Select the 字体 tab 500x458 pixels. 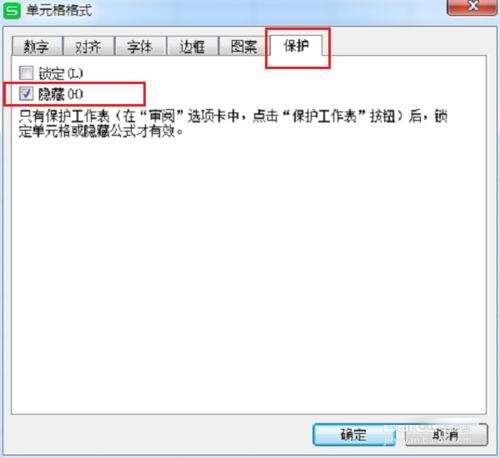click(x=140, y=46)
